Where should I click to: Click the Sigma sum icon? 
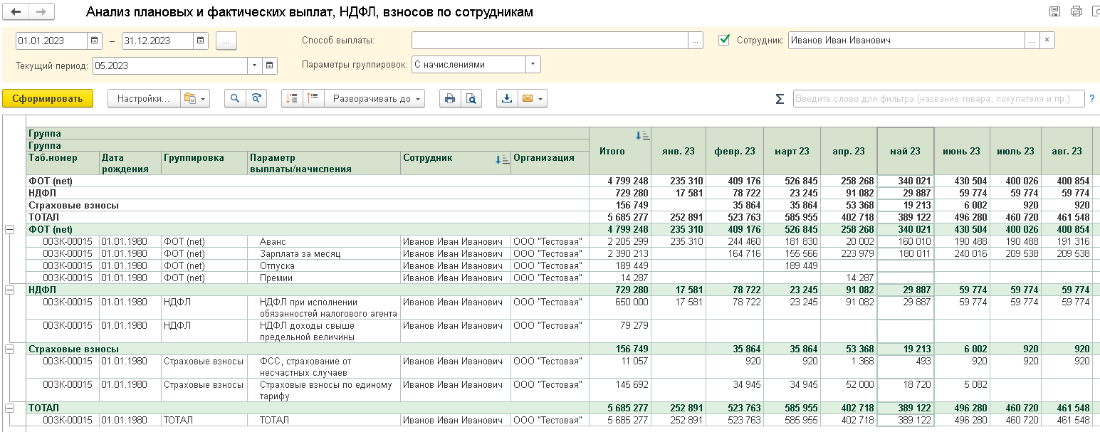click(x=779, y=100)
